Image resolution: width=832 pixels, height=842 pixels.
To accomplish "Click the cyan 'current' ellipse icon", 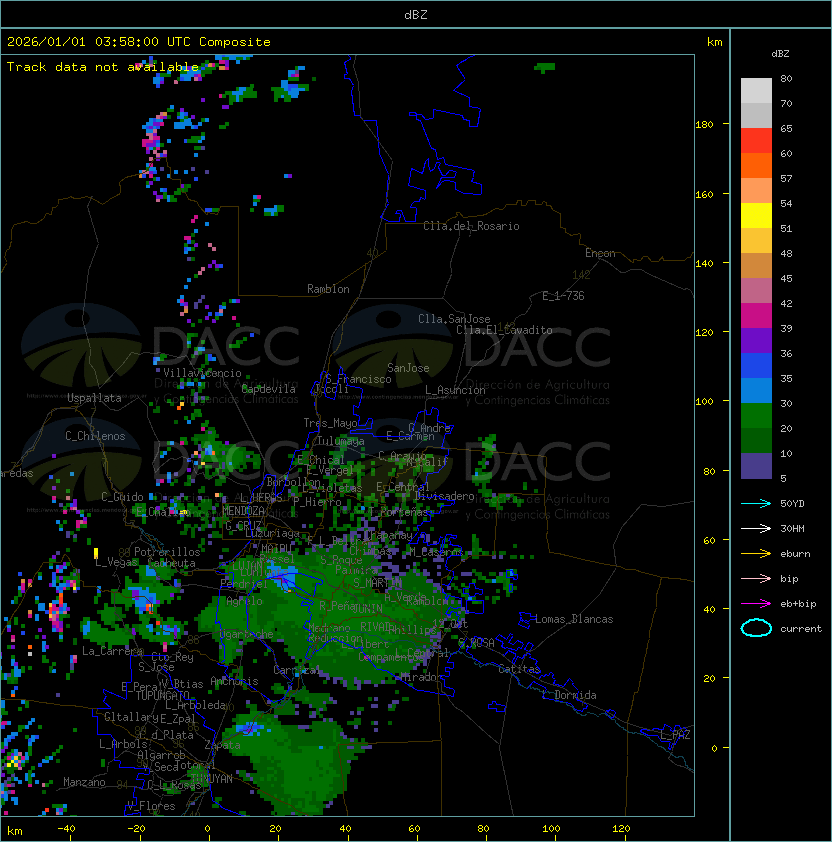I will pyautogui.click(x=756, y=628).
